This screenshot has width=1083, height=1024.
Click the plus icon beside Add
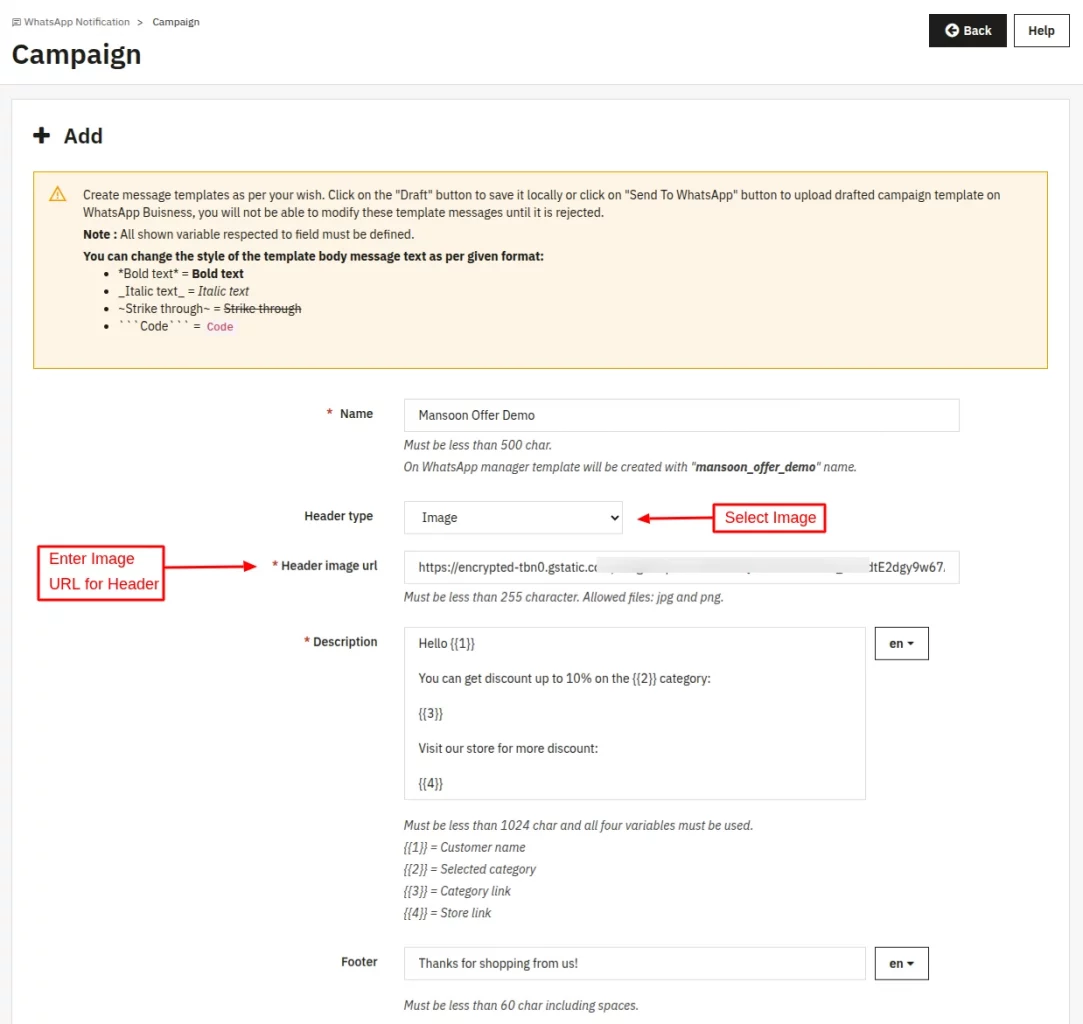[x=41, y=136]
